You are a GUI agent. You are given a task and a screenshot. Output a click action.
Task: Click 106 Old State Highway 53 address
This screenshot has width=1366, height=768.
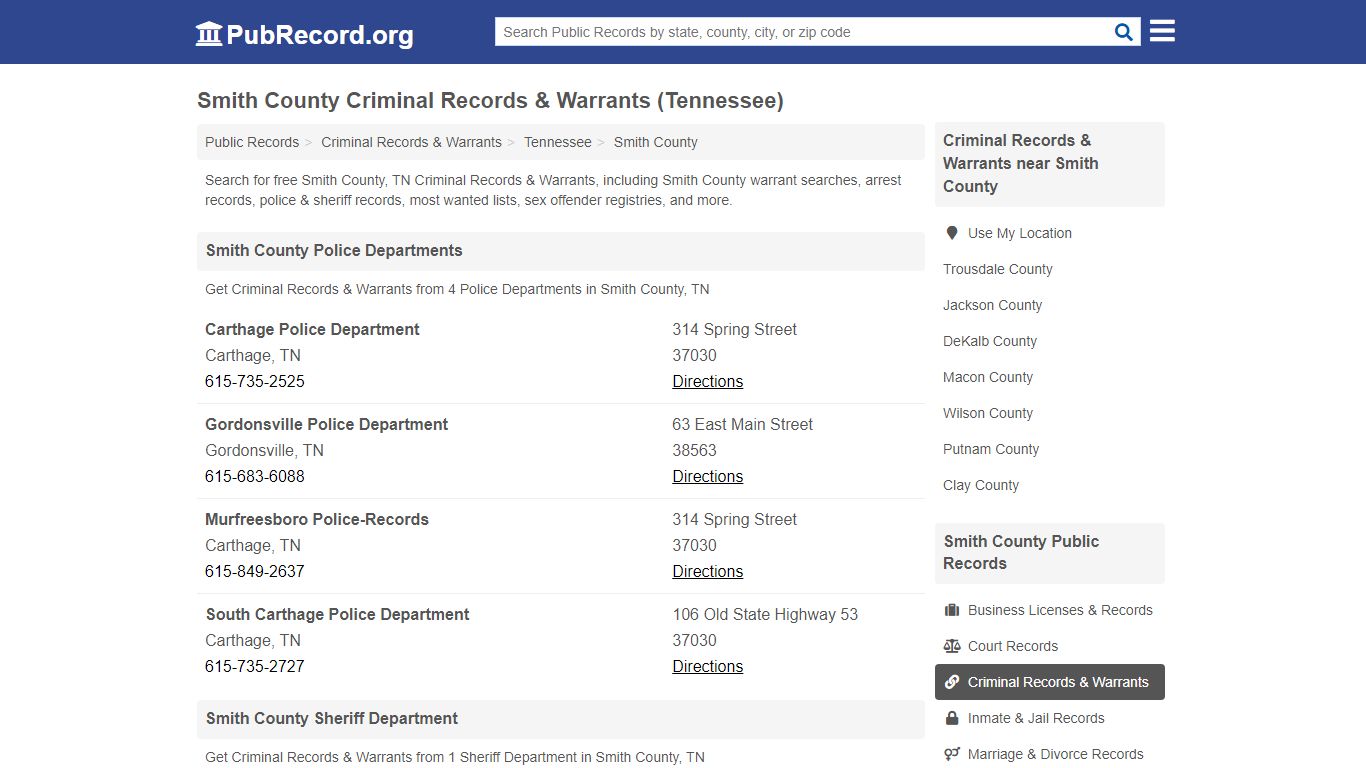pyautogui.click(x=765, y=614)
